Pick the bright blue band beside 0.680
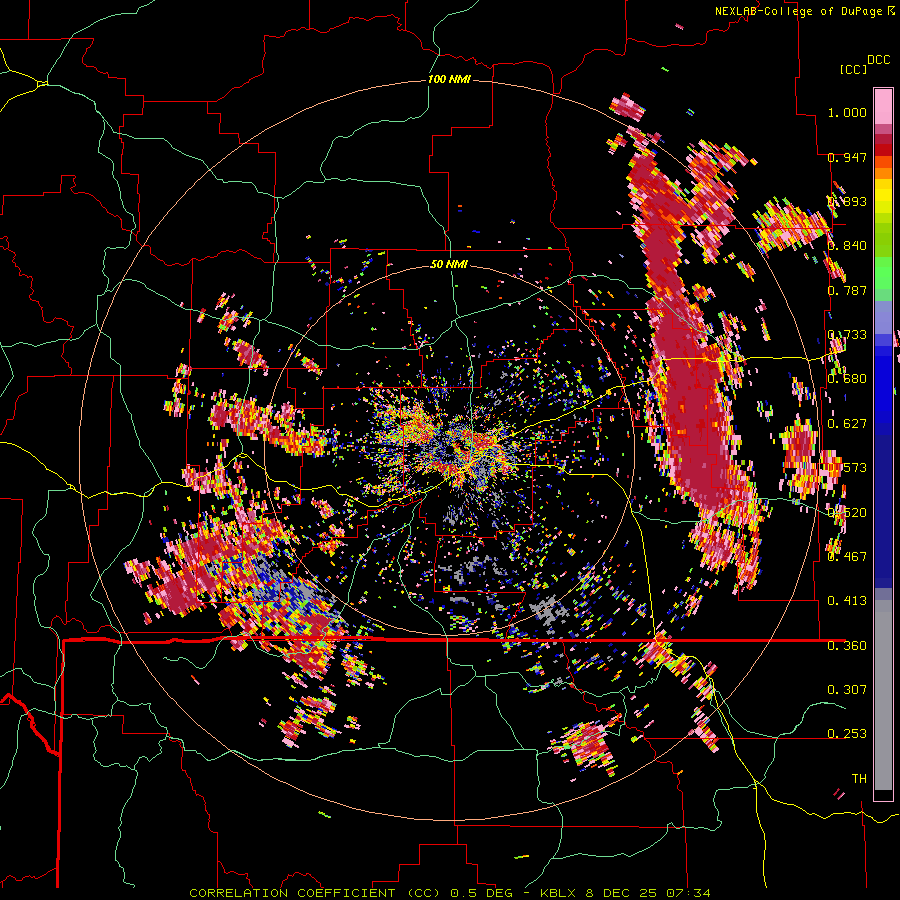Viewport: 900px width, 900px height. [883, 383]
